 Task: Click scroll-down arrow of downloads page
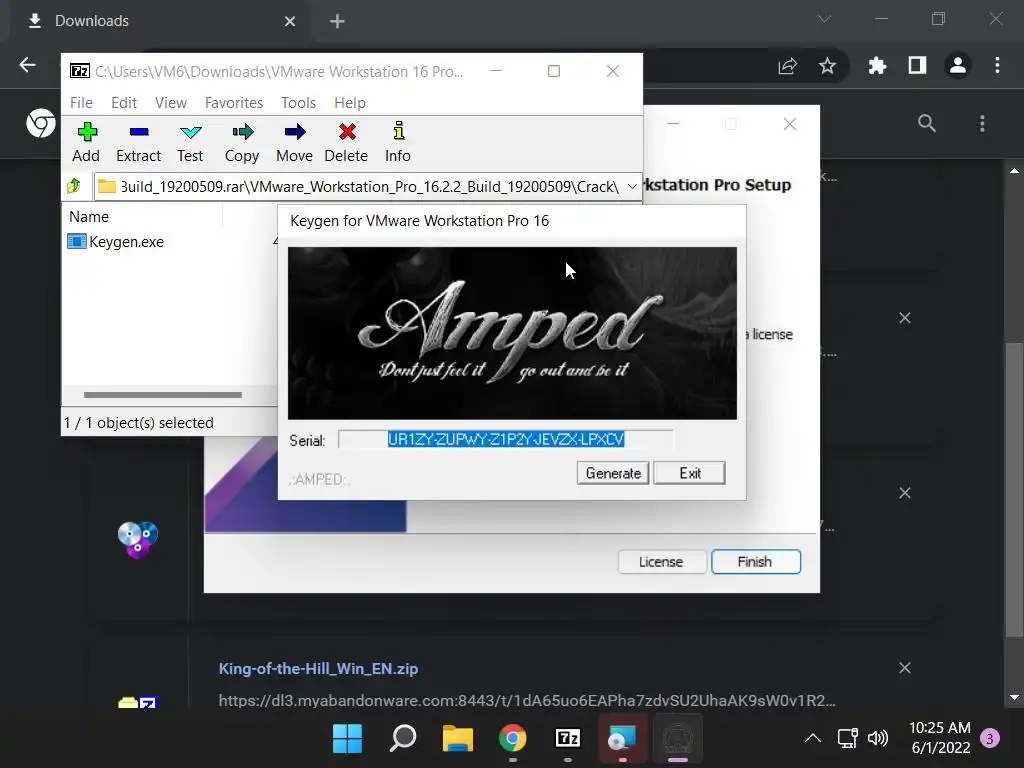pyautogui.click(x=1014, y=697)
